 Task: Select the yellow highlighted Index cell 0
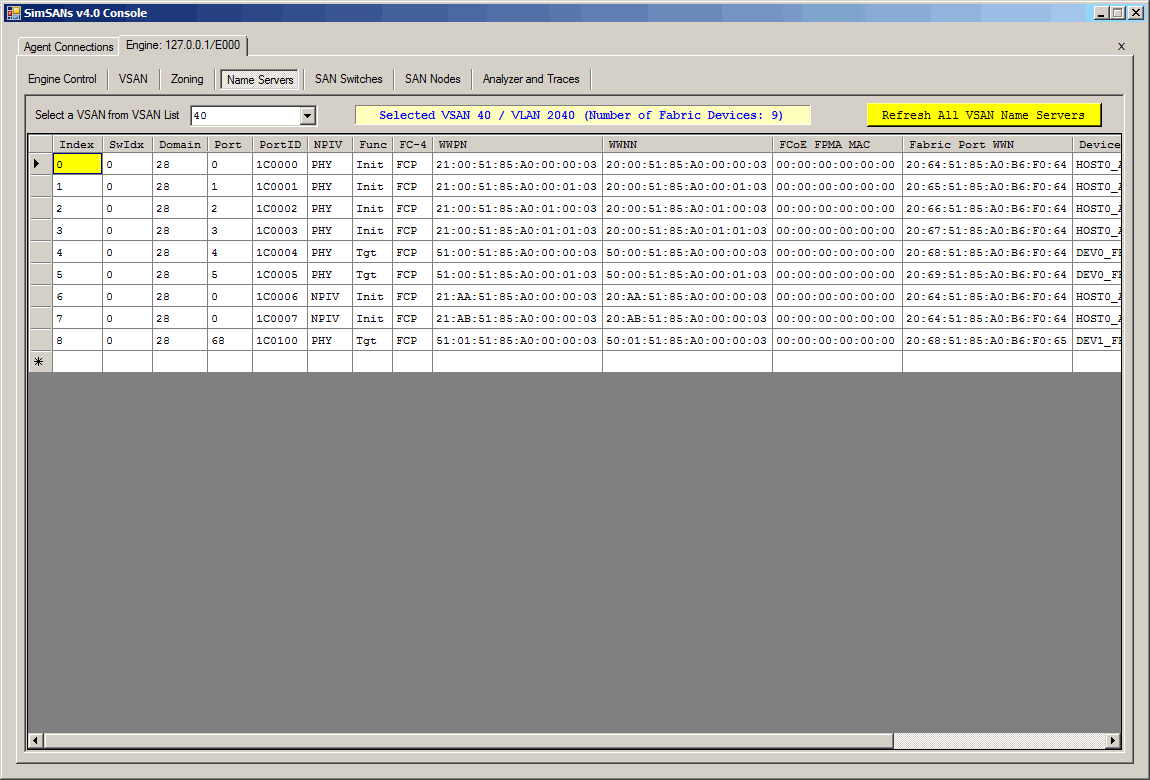(77, 164)
